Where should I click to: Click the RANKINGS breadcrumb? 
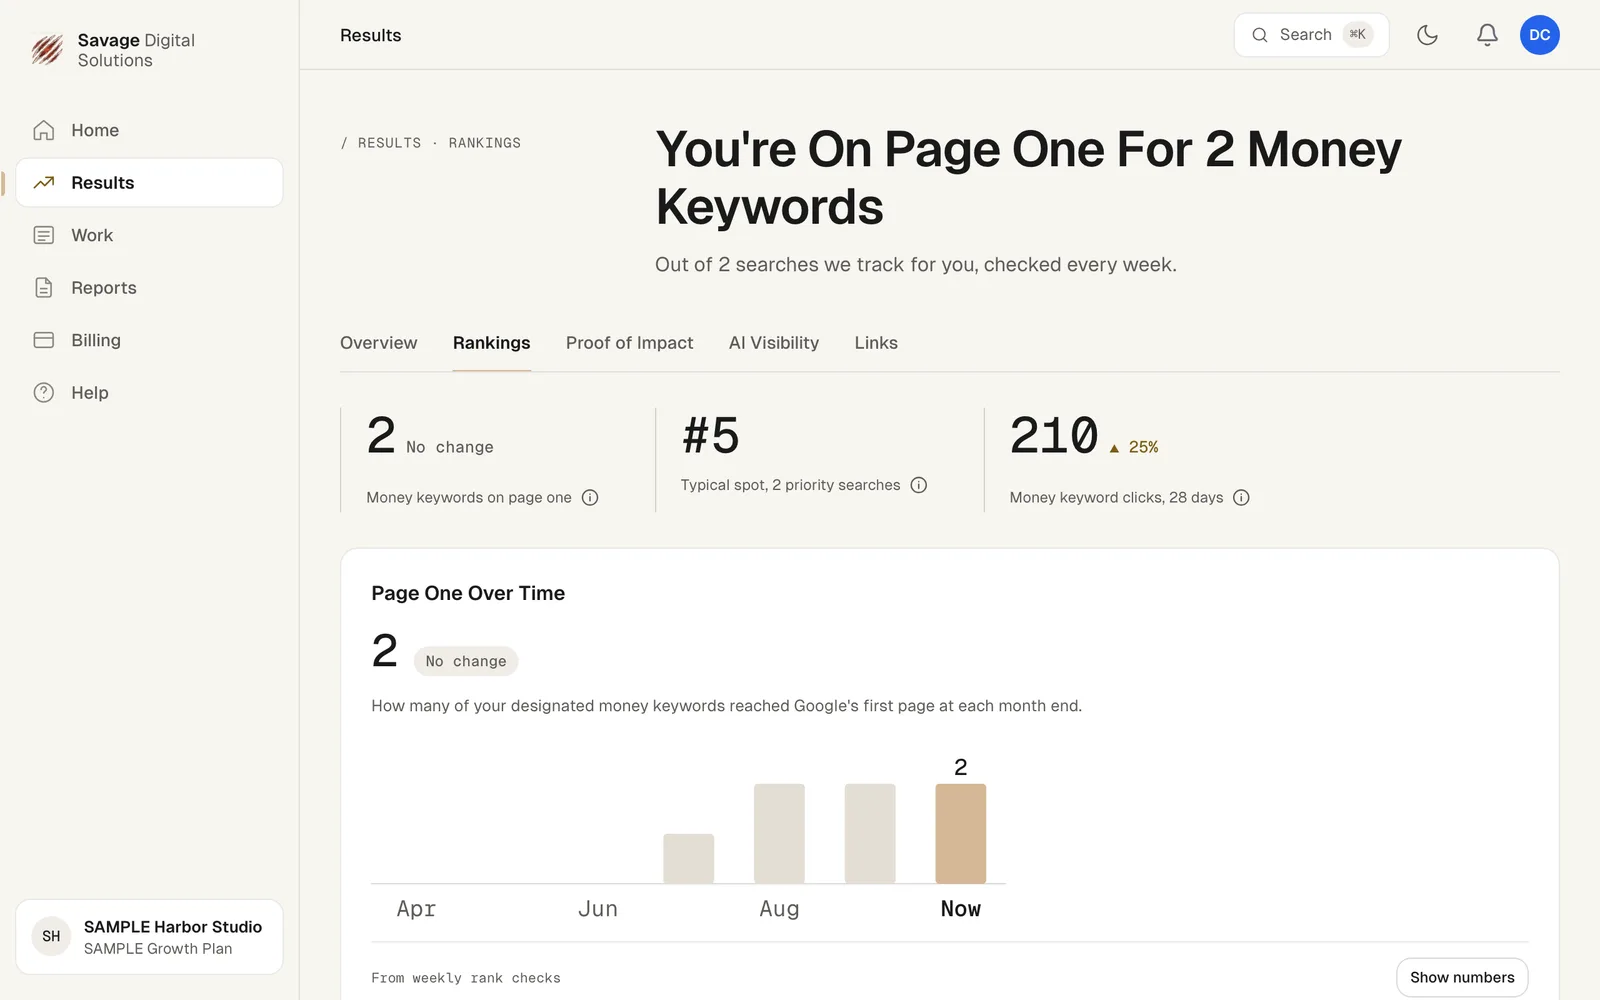[484, 143]
